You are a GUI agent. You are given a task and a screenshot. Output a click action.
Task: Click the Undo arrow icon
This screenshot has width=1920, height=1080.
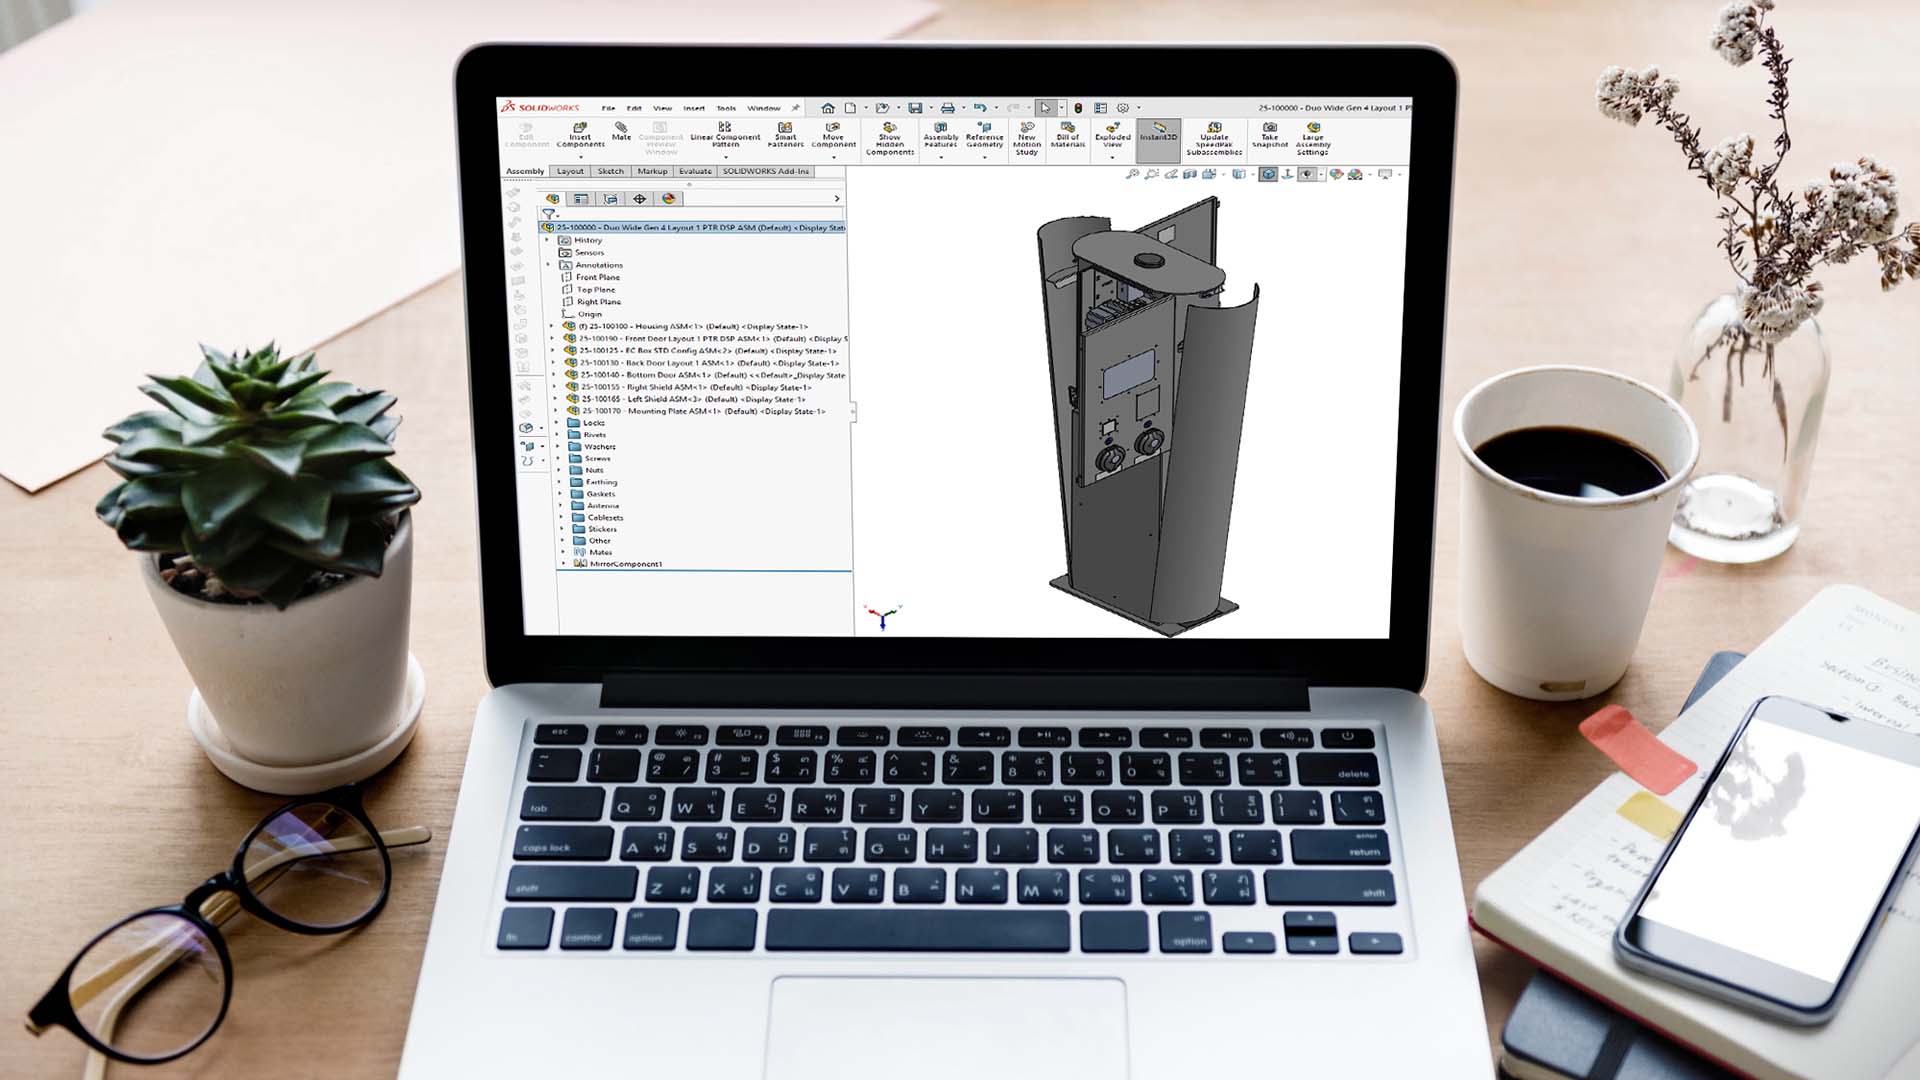point(980,108)
